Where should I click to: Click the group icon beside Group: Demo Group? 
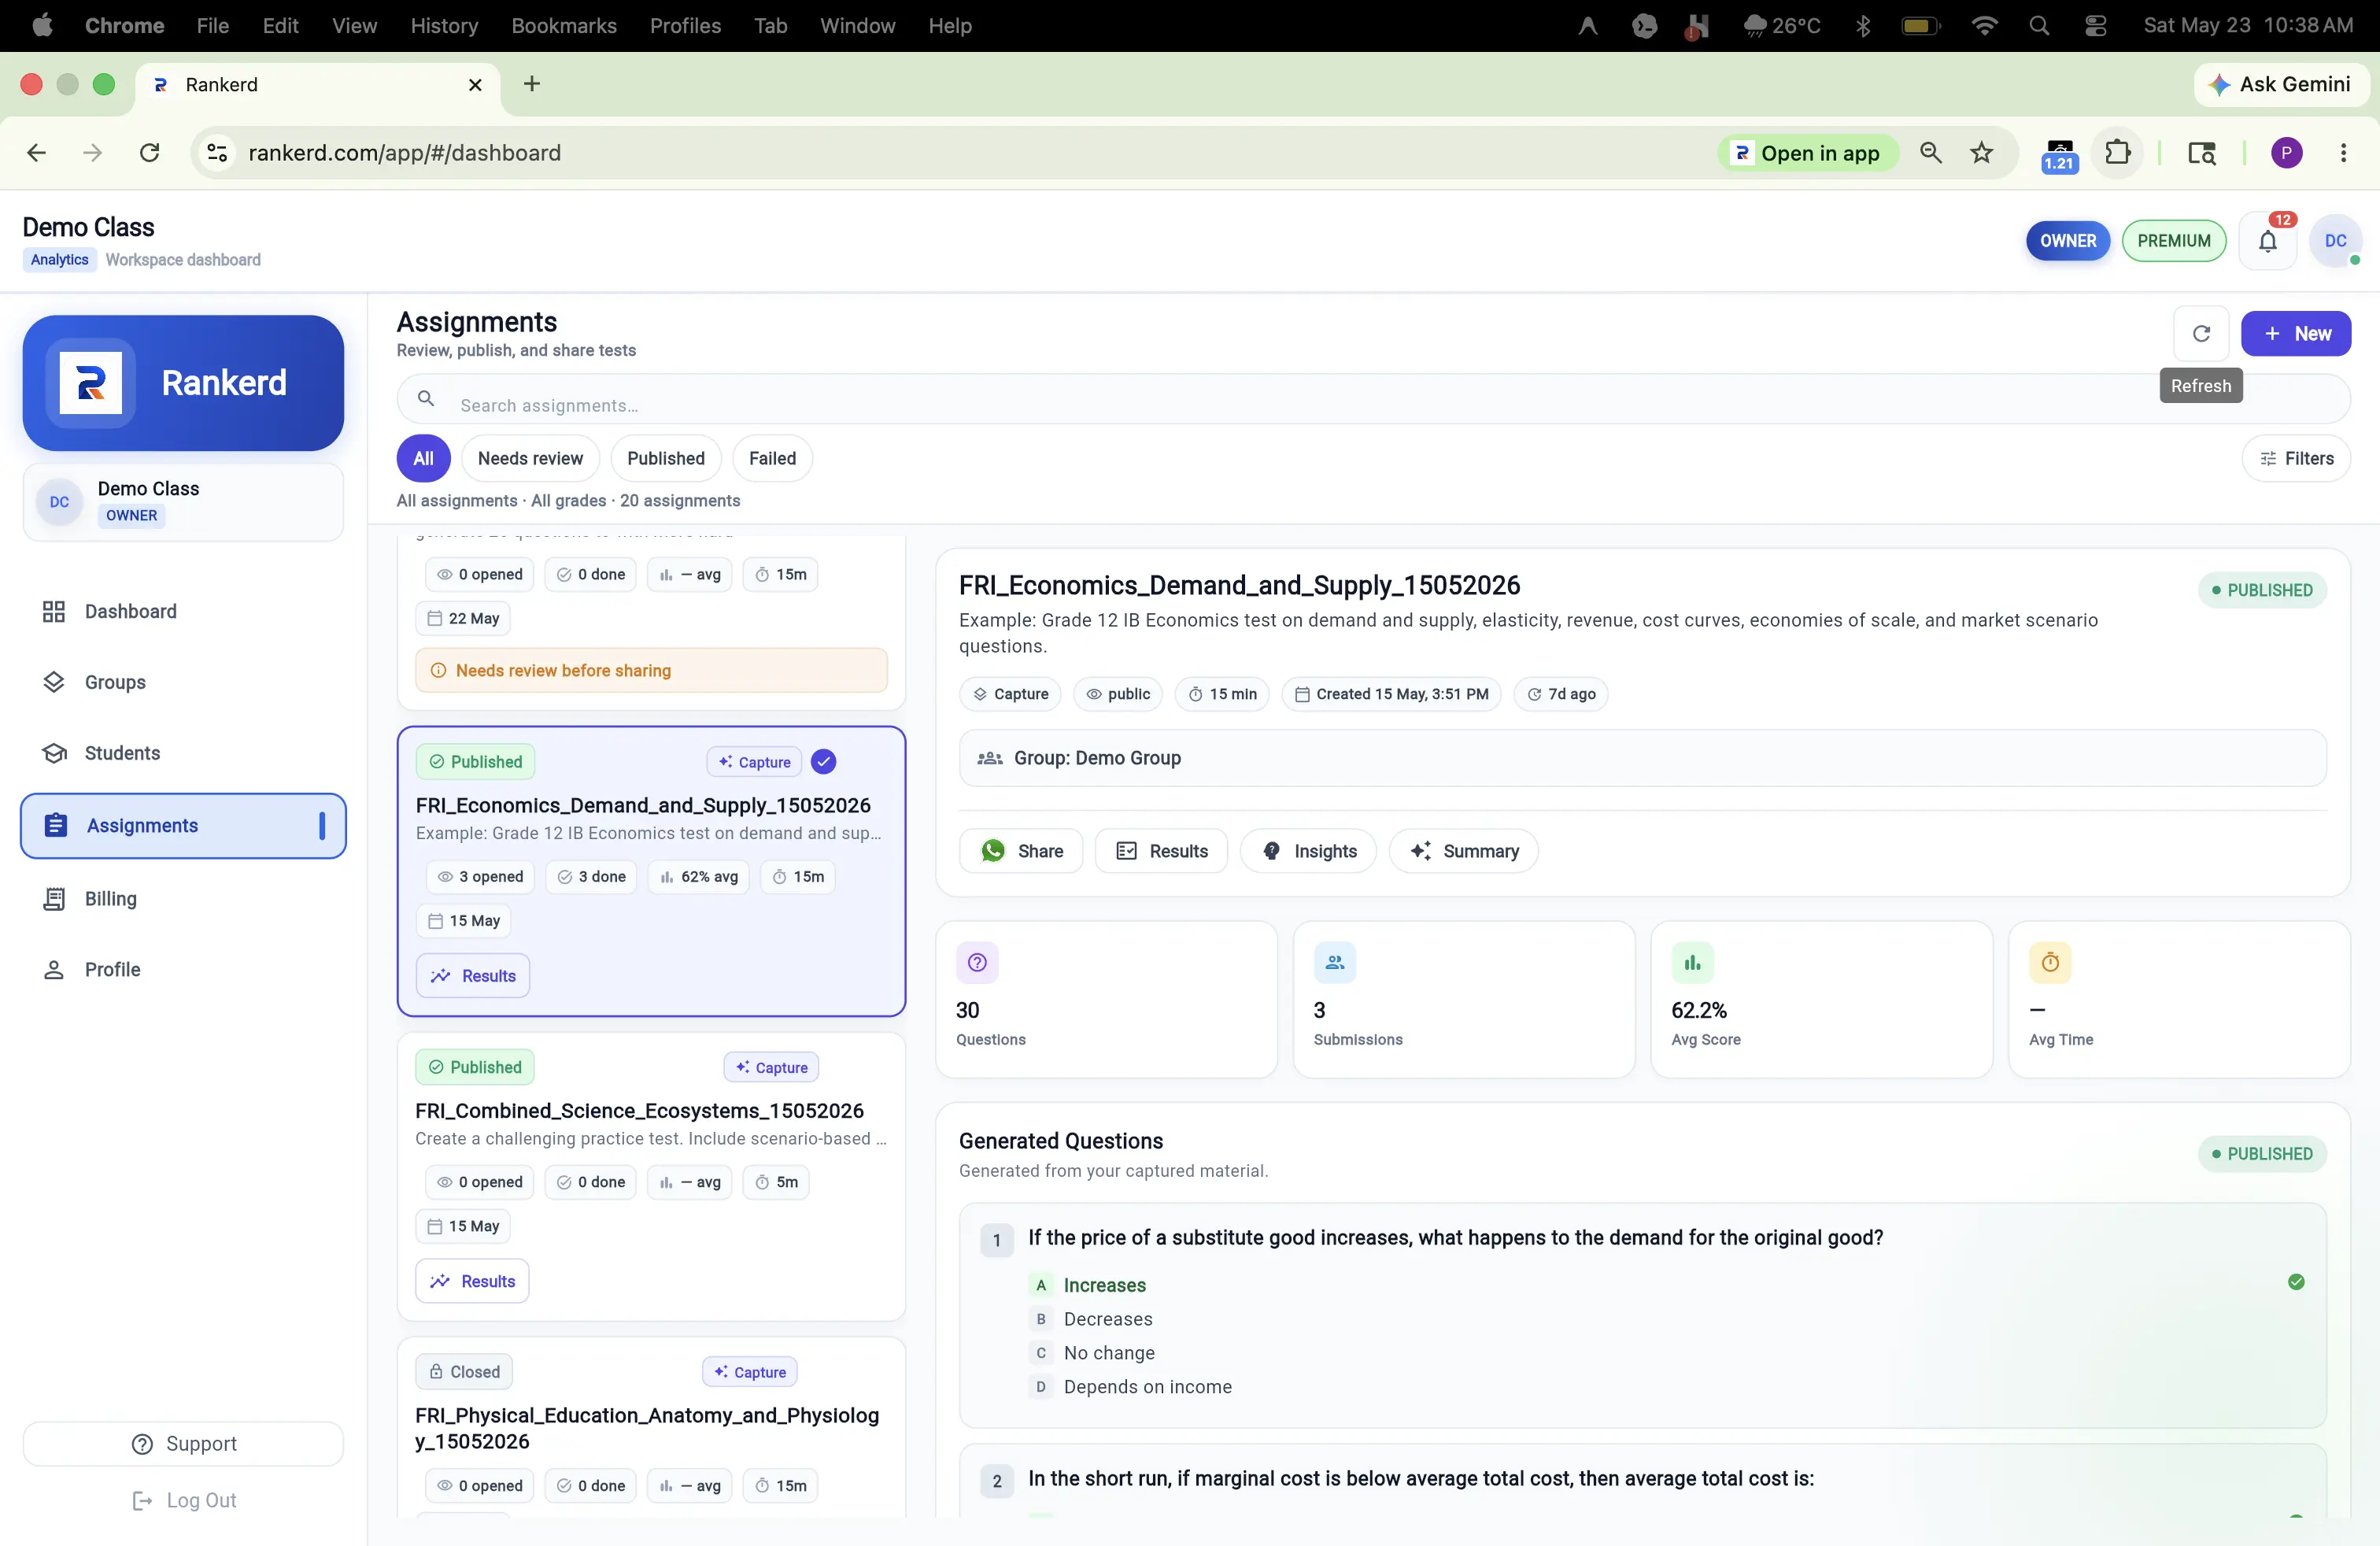tap(990, 758)
